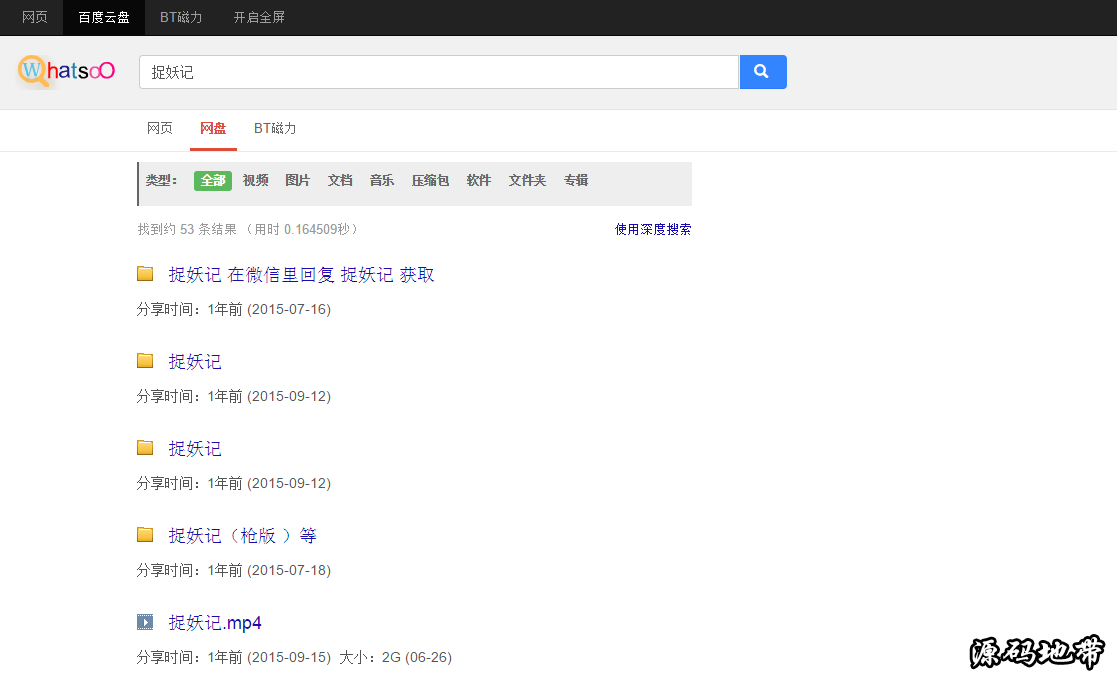
Task: Enable fullscreen via 开启全屏
Action: coord(259,17)
